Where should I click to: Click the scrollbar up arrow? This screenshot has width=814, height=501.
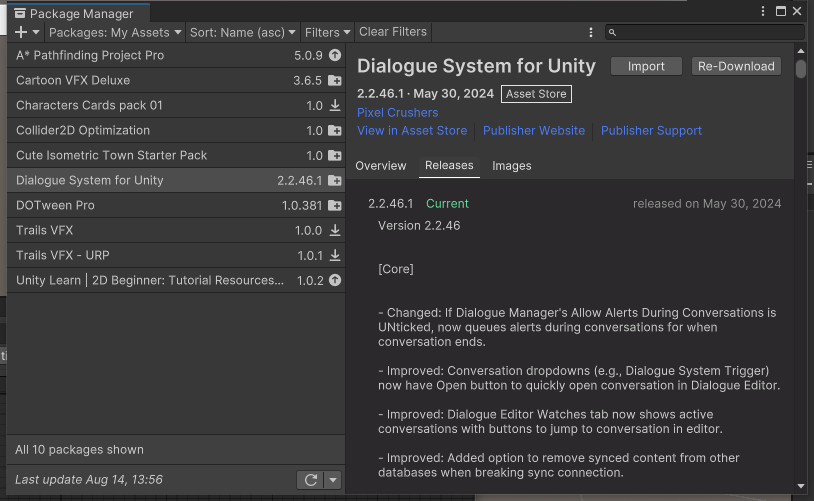click(801, 51)
